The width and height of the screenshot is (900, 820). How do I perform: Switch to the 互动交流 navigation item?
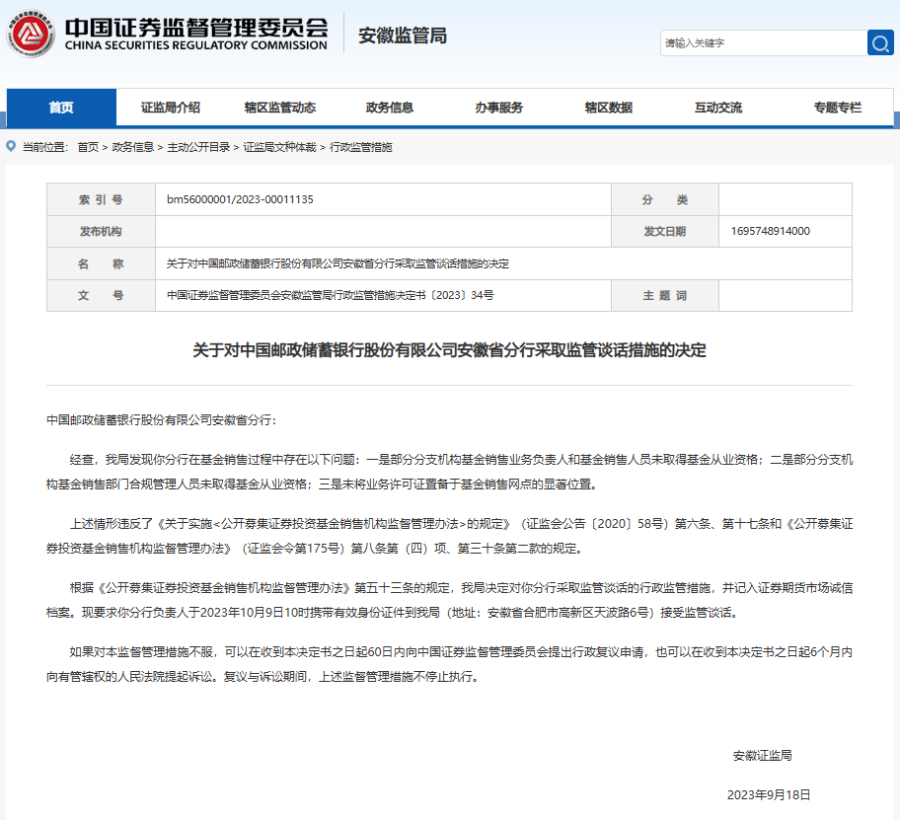(x=718, y=108)
